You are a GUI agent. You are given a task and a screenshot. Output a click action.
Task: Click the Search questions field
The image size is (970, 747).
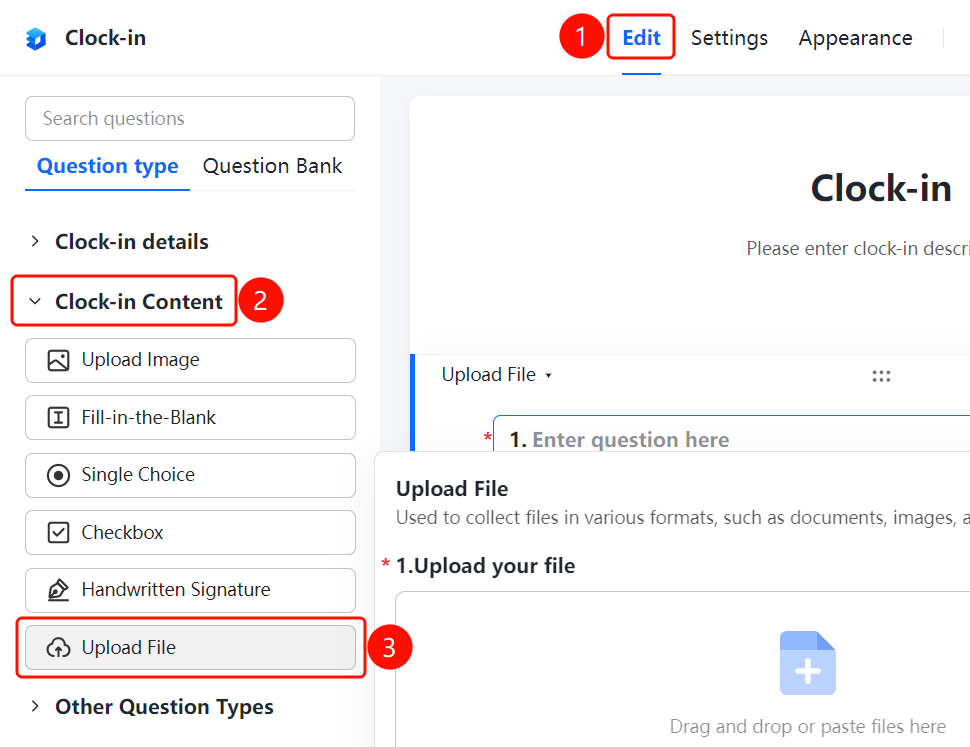tap(190, 119)
